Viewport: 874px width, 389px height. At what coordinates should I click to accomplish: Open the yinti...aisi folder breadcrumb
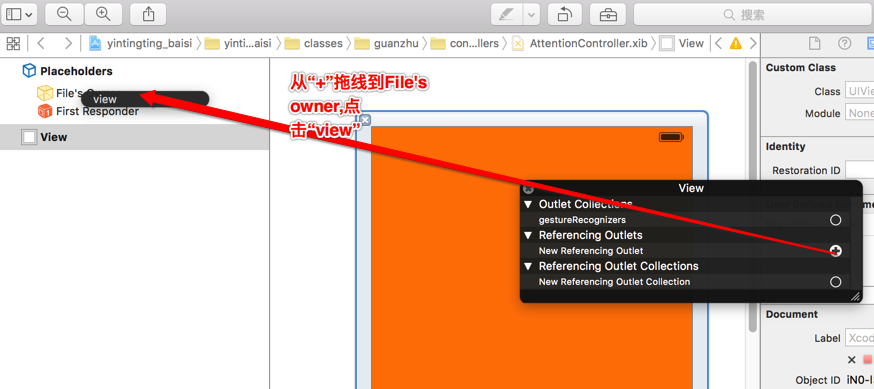(x=238, y=43)
